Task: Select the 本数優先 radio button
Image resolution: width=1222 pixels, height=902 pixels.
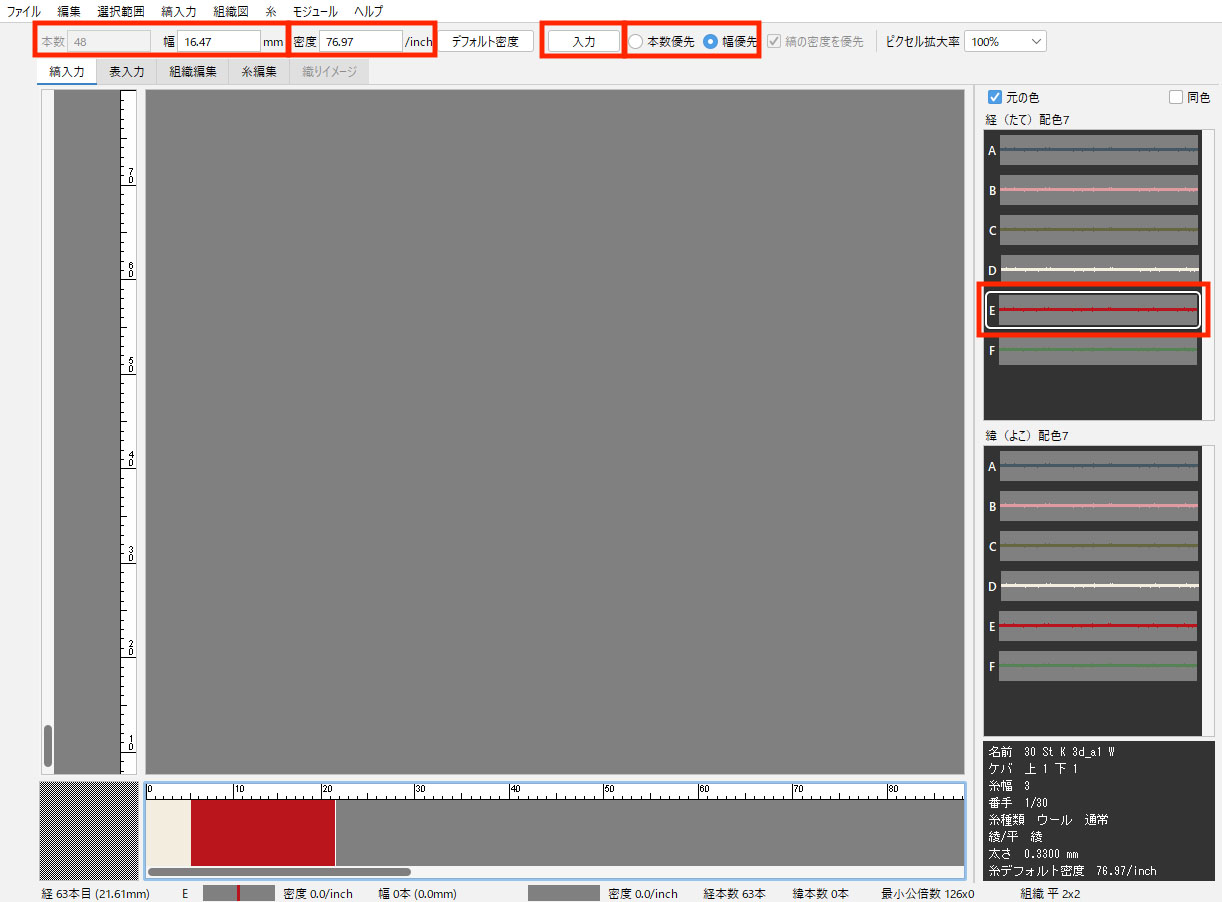Action: pyautogui.click(x=636, y=42)
